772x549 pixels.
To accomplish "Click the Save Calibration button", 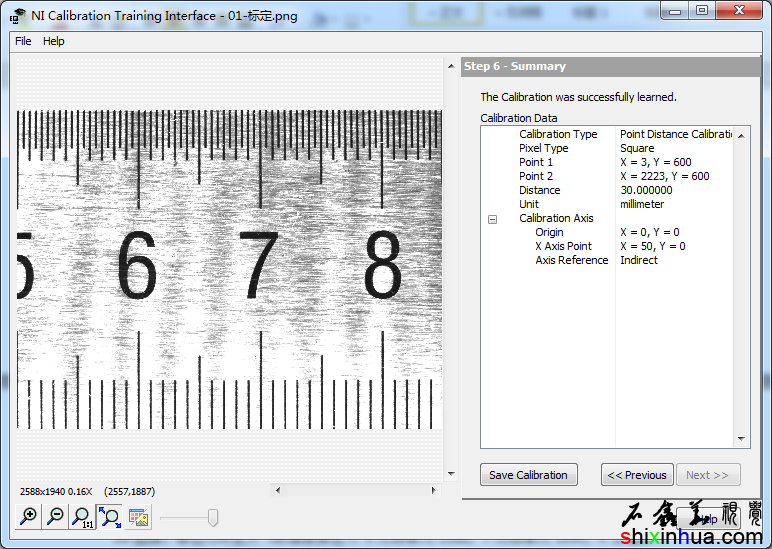I will tap(528, 475).
